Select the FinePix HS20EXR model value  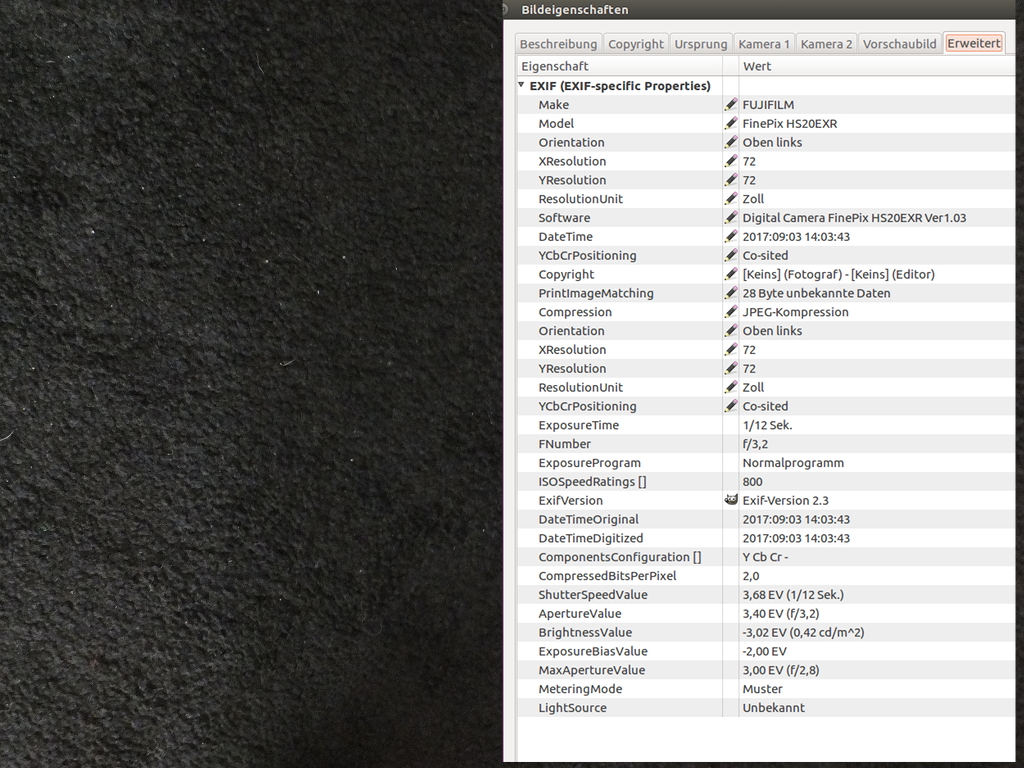click(x=790, y=123)
